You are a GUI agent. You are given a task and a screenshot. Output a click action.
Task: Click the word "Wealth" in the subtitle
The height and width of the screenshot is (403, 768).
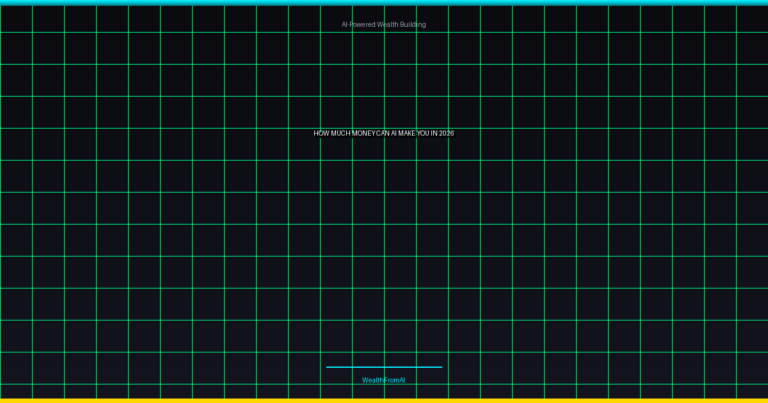pos(388,24)
